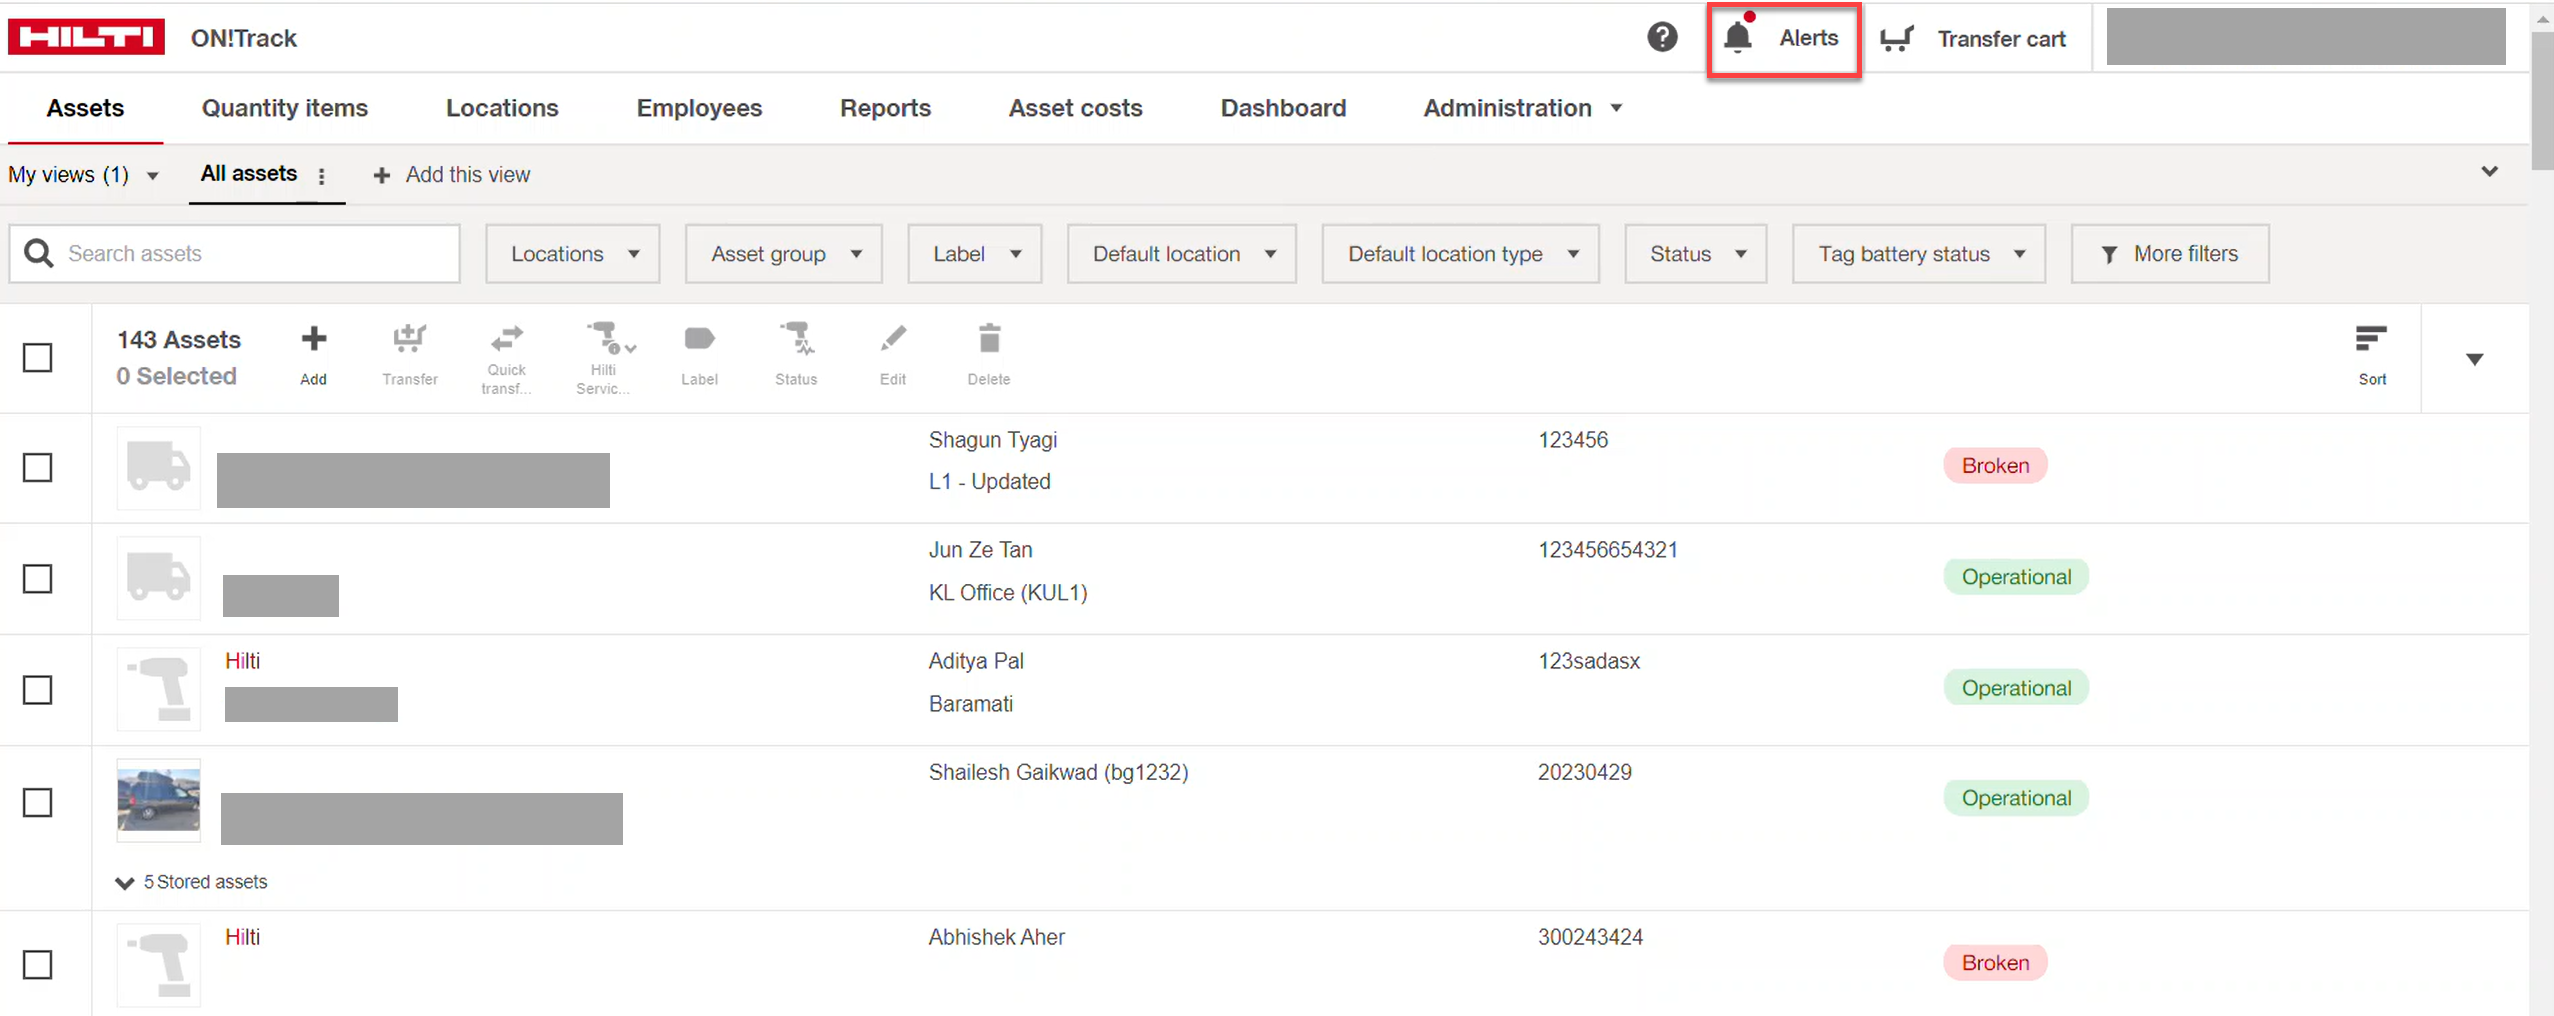Expand the My views (1) dropdown

(84, 175)
